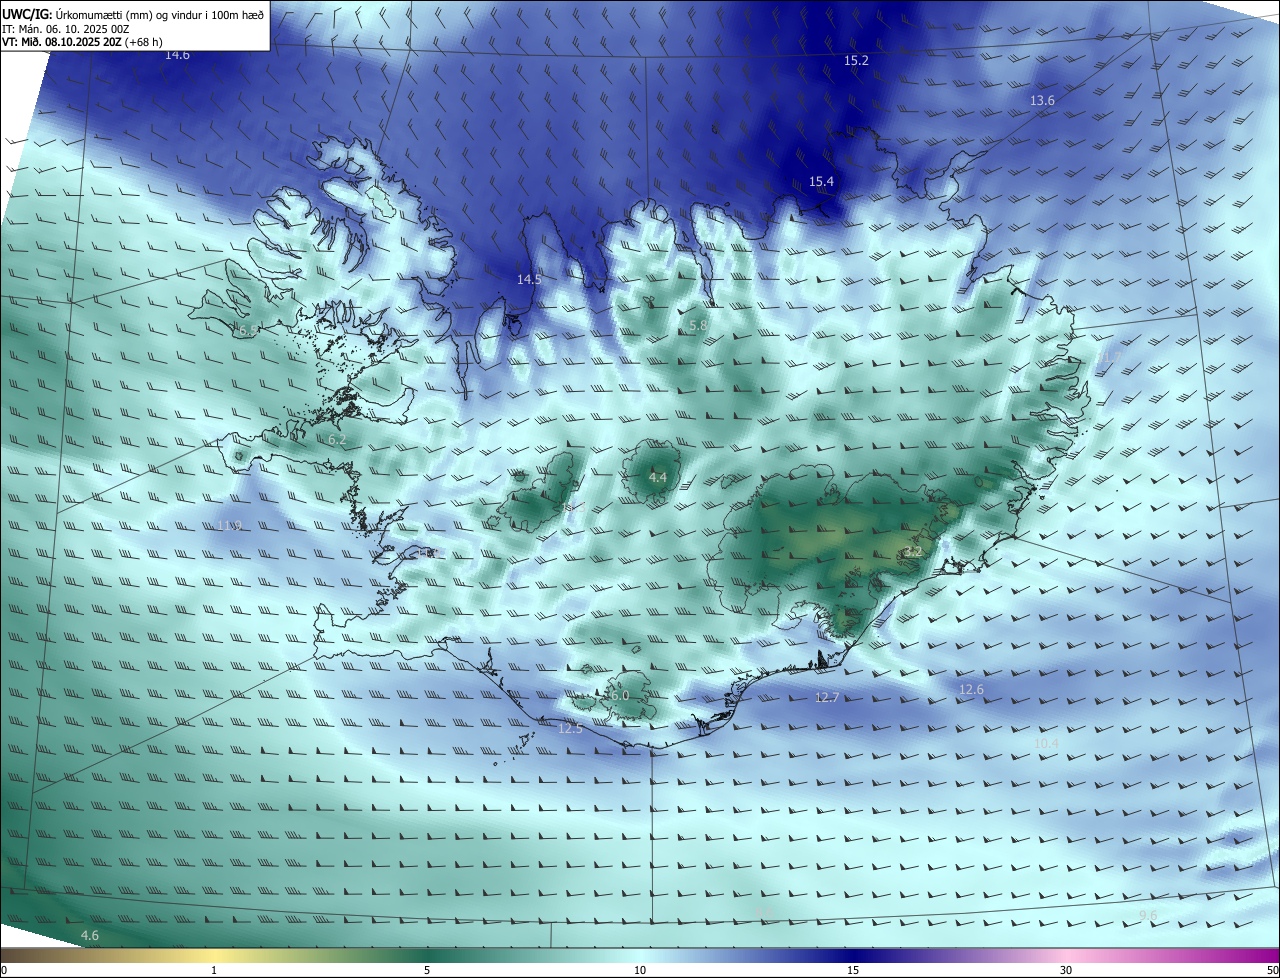Image resolution: width=1280 pixels, height=978 pixels.
Task: Click the '5' tick on the color scale
Action: tap(427, 970)
